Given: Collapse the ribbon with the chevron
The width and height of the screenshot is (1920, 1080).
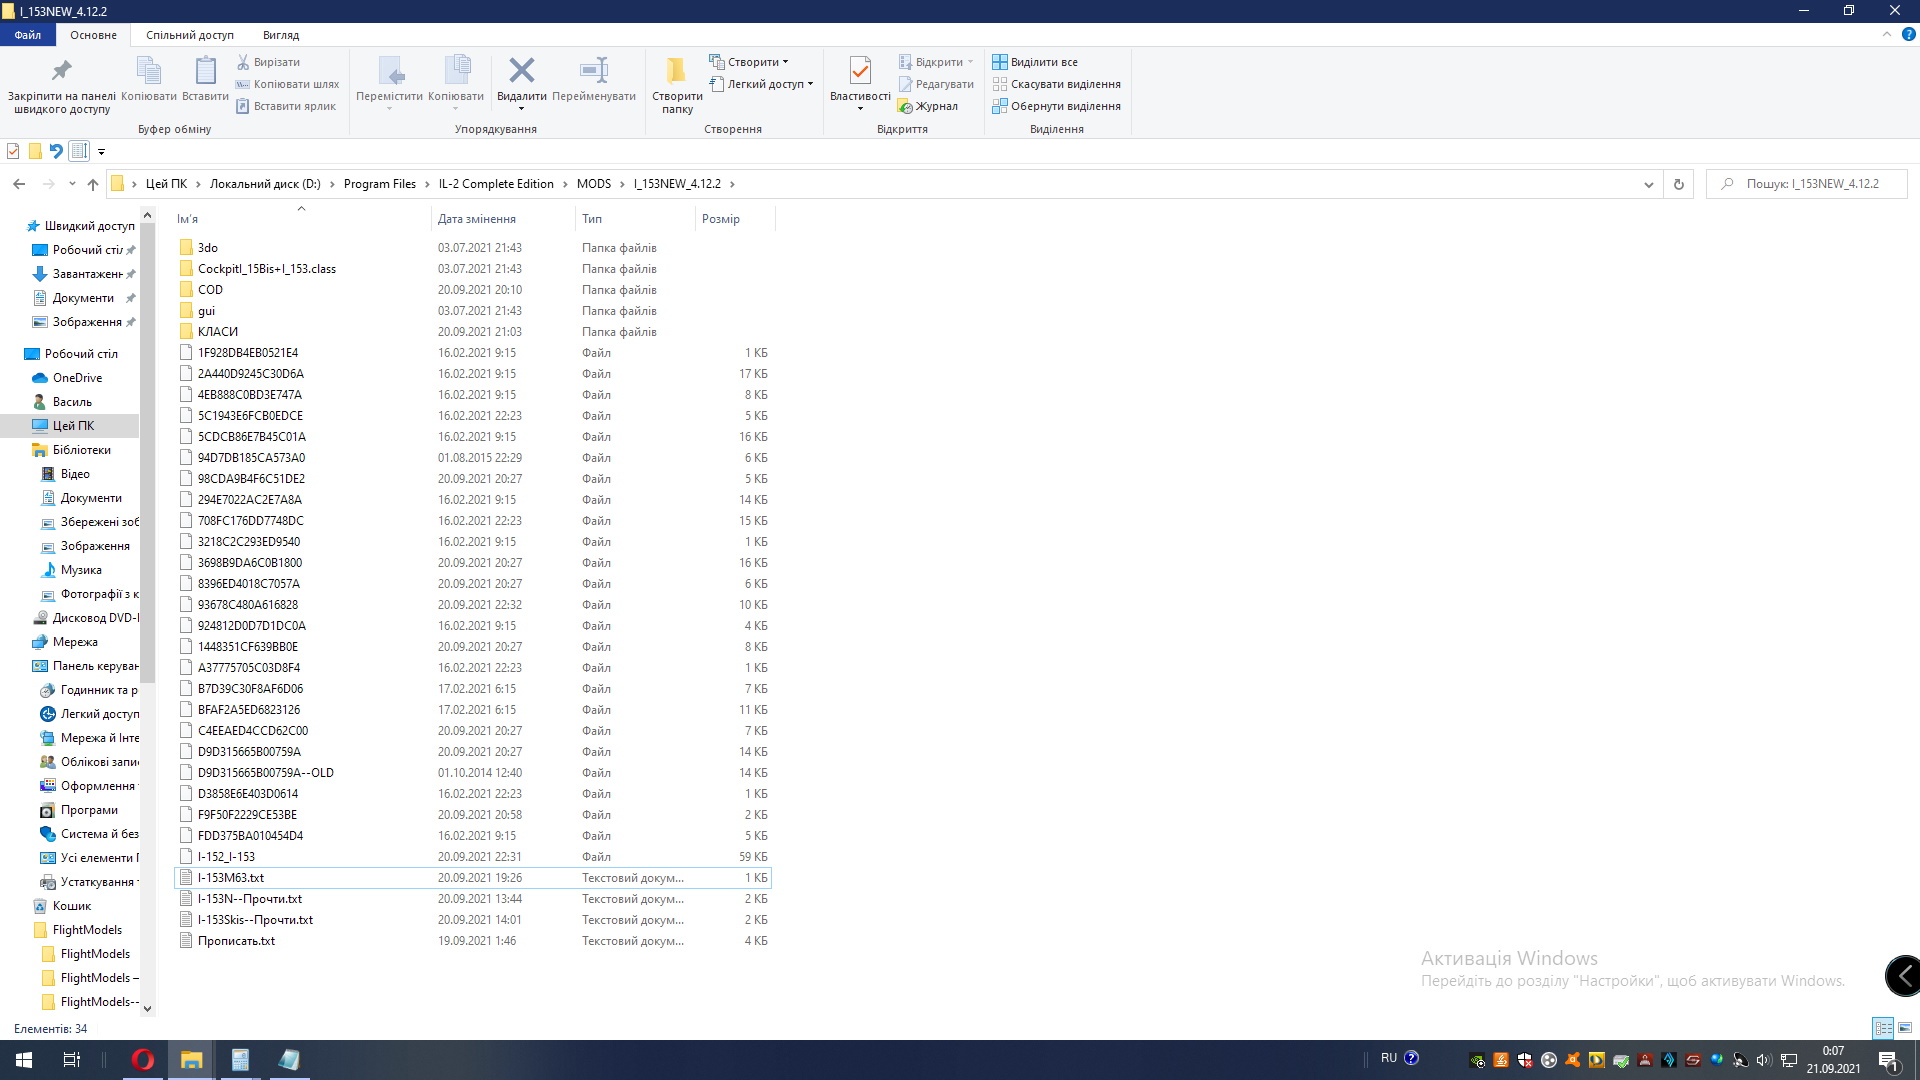Looking at the screenshot, I should (x=1887, y=34).
